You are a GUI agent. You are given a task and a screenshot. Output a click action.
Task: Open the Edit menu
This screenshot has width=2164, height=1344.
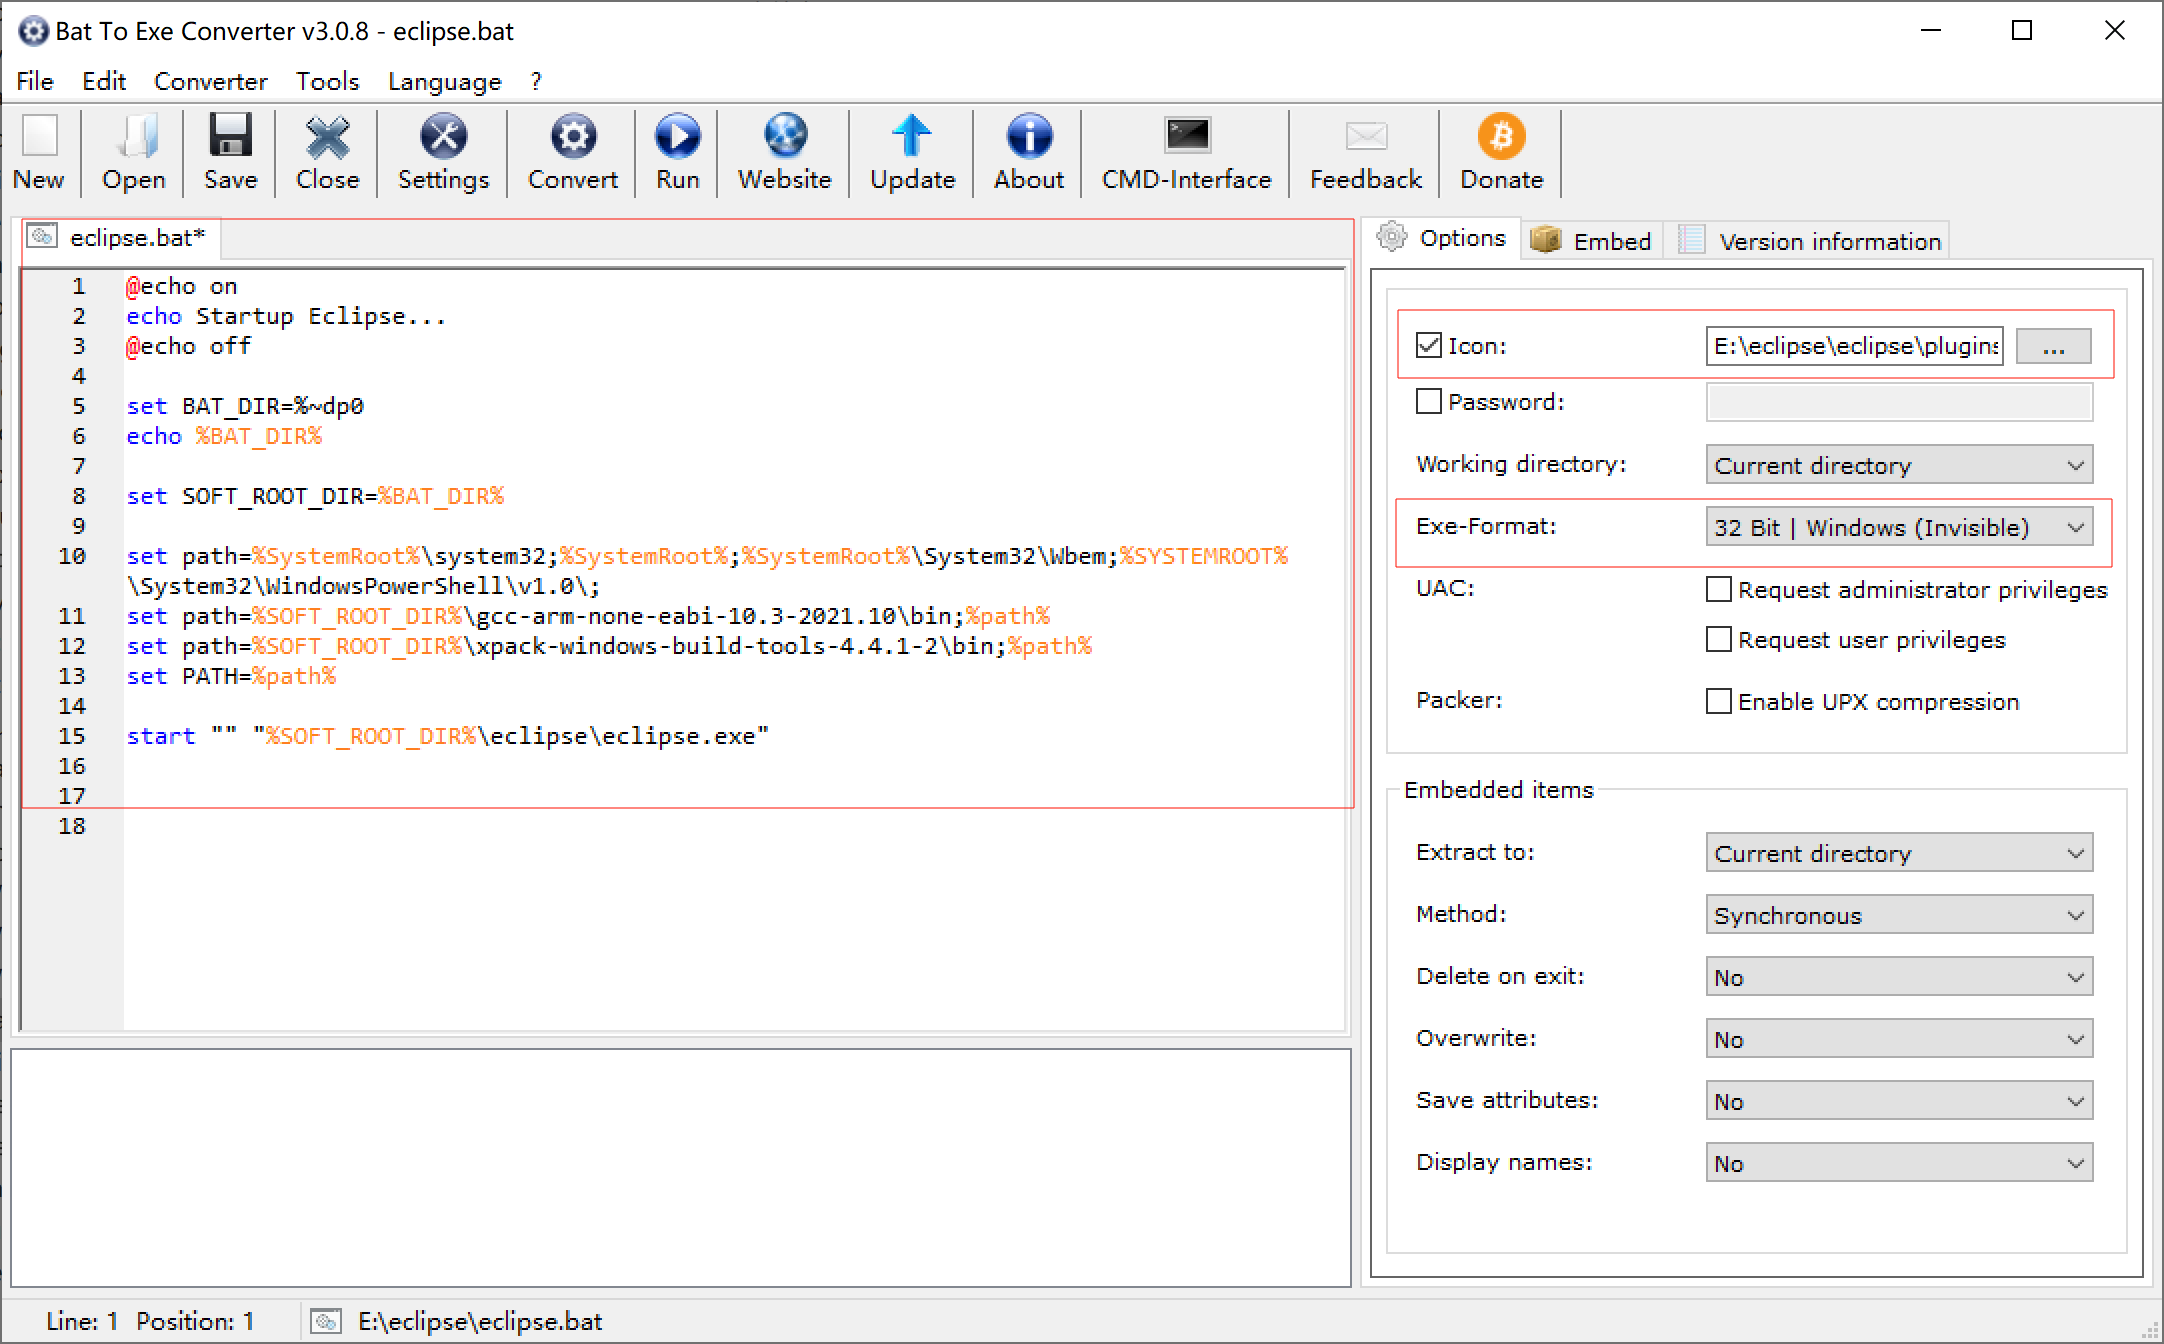tap(104, 81)
